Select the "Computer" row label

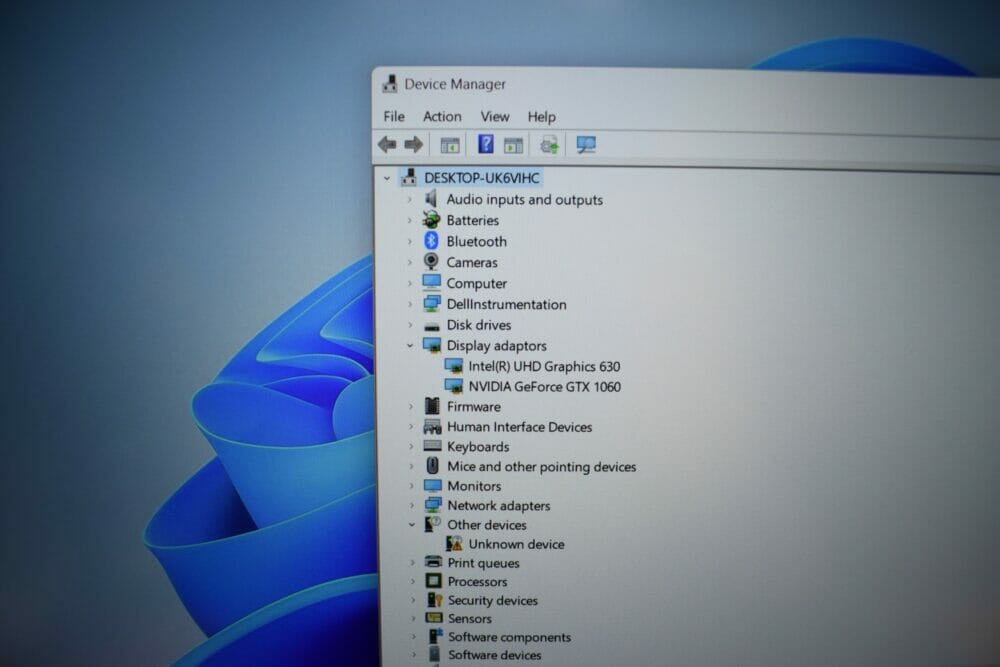(x=476, y=284)
